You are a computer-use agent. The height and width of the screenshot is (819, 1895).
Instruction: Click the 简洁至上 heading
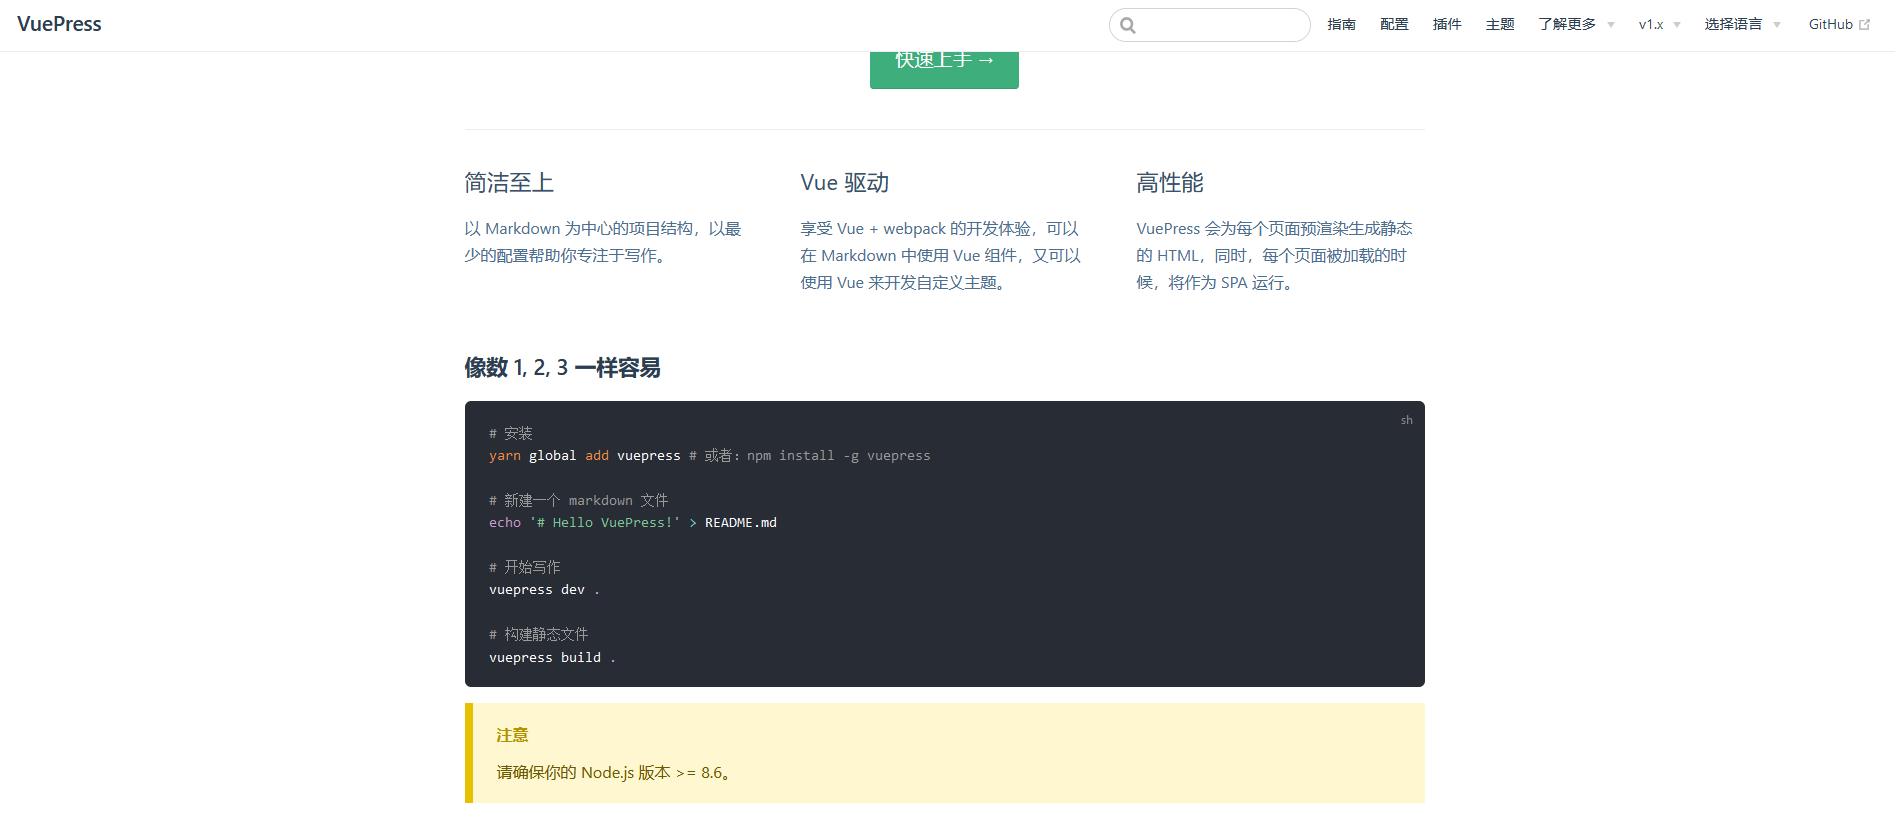pyautogui.click(x=509, y=183)
